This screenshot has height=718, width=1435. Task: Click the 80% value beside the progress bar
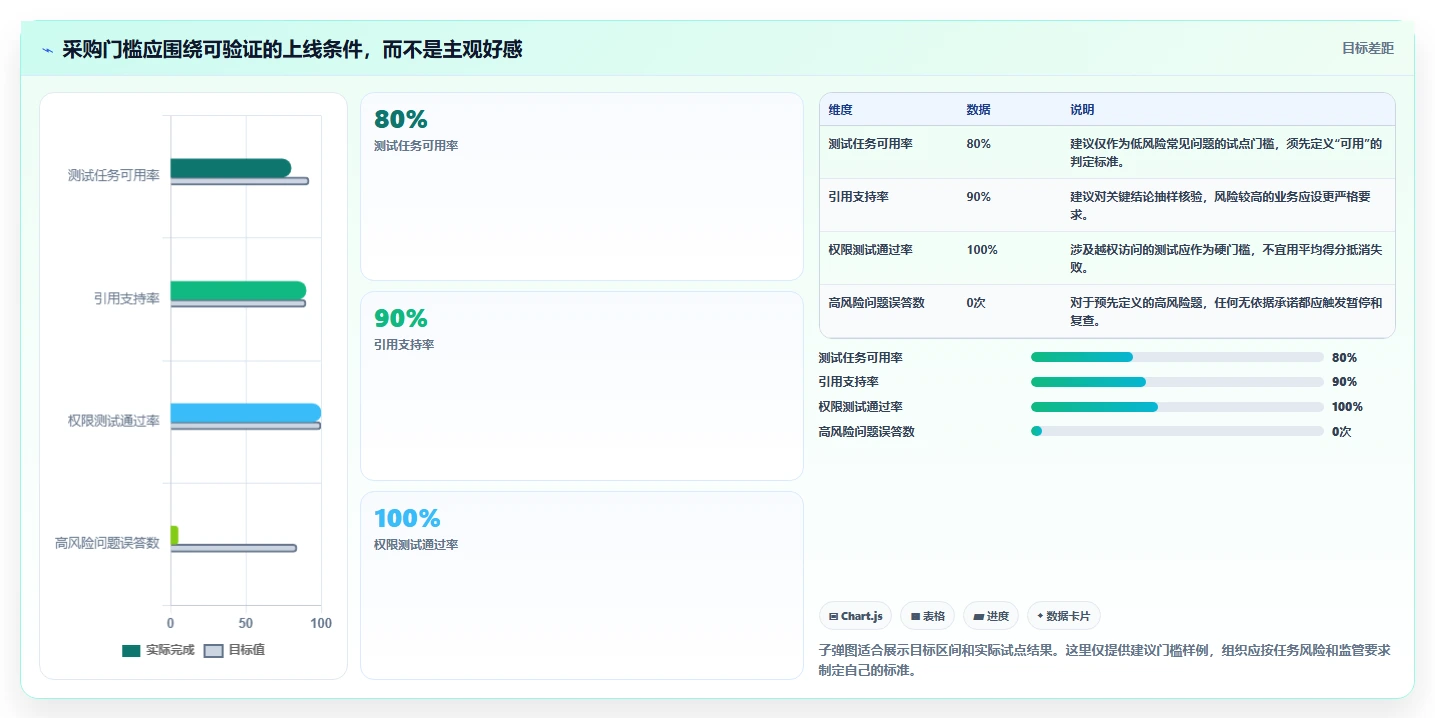1344,357
